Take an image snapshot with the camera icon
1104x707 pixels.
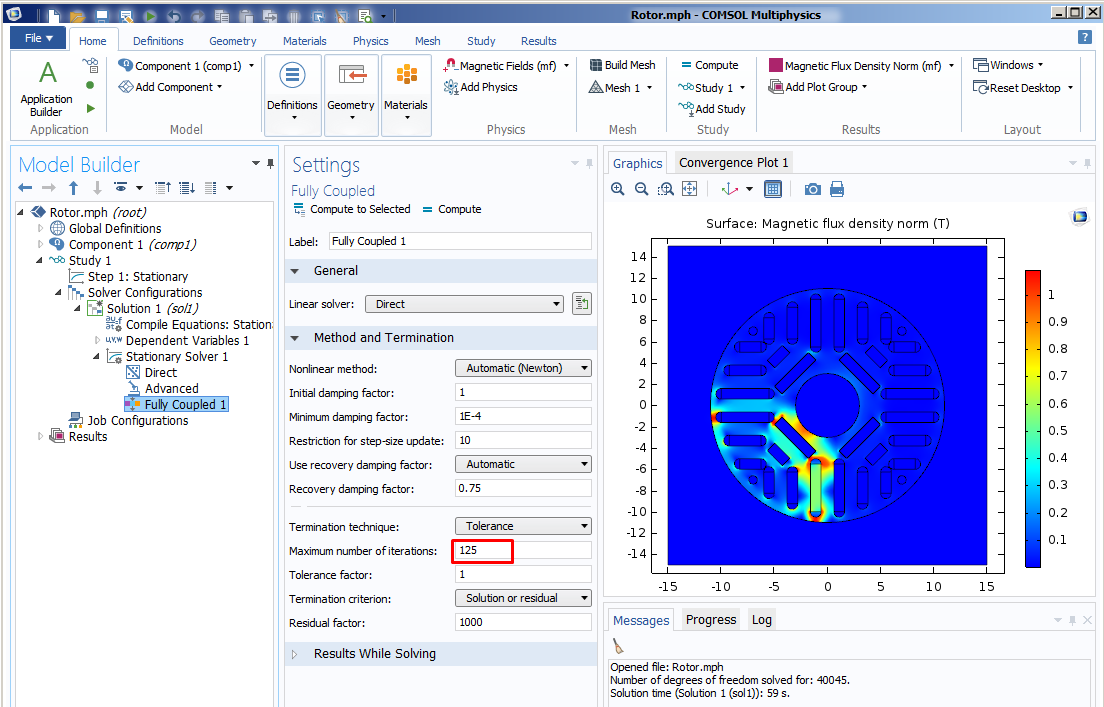click(813, 189)
